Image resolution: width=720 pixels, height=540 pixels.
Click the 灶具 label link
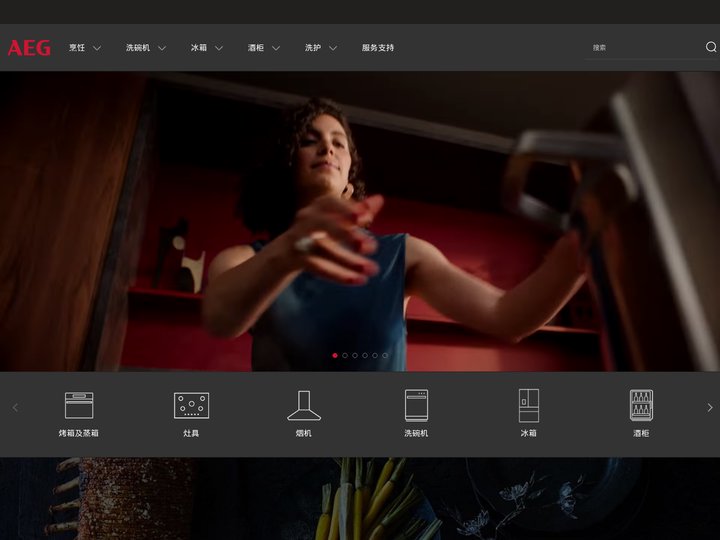tap(191, 433)
